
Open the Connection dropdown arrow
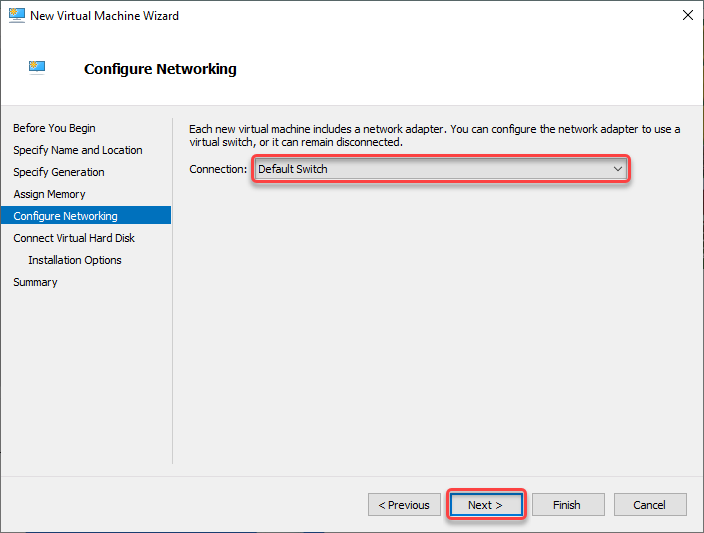pyautogui.click(x=618, y=169)
